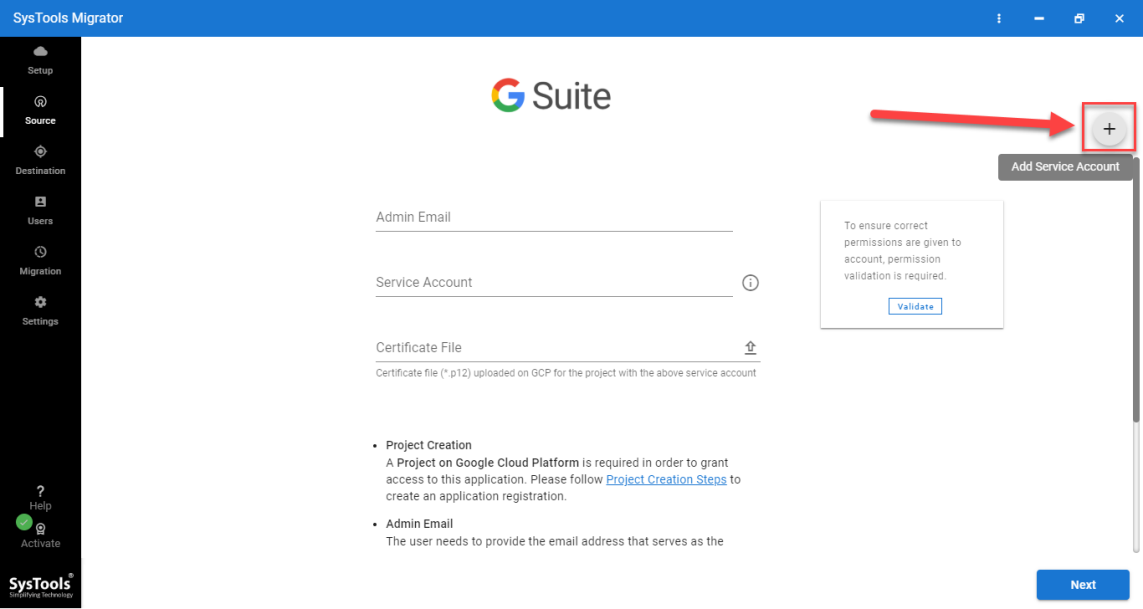This screenshot has width=1143, height=609.
Task: Open the Project Creation Steps link
Action: coord(666,479)
